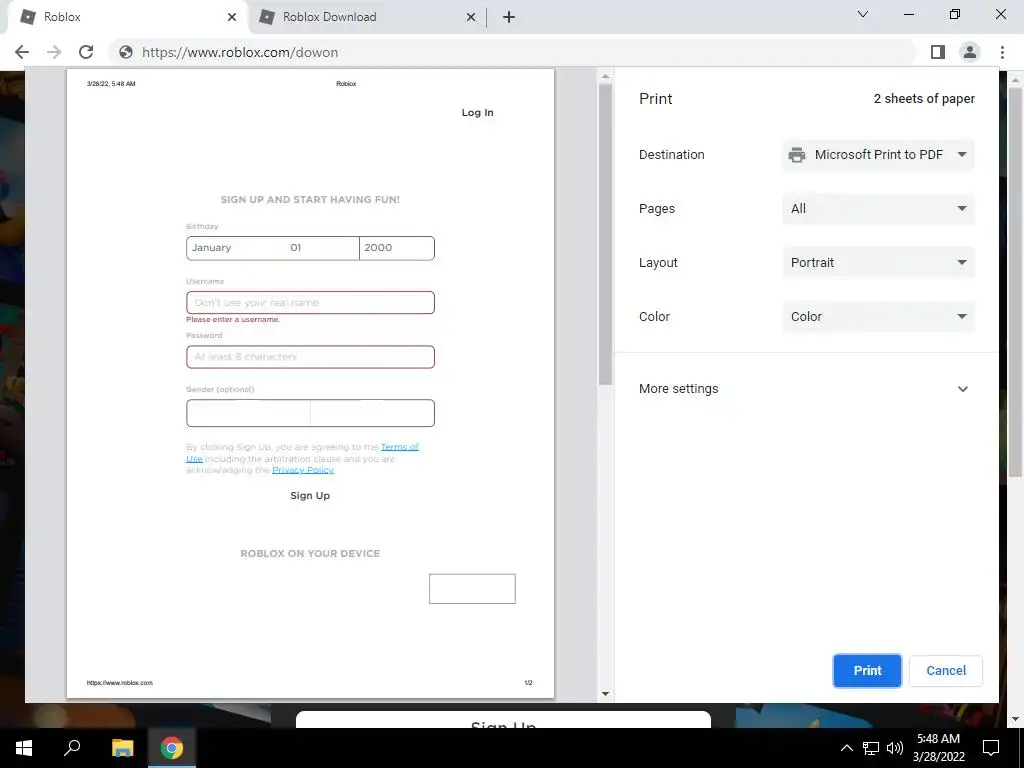
Task: Click the Destination label
Action: [671, 155]
